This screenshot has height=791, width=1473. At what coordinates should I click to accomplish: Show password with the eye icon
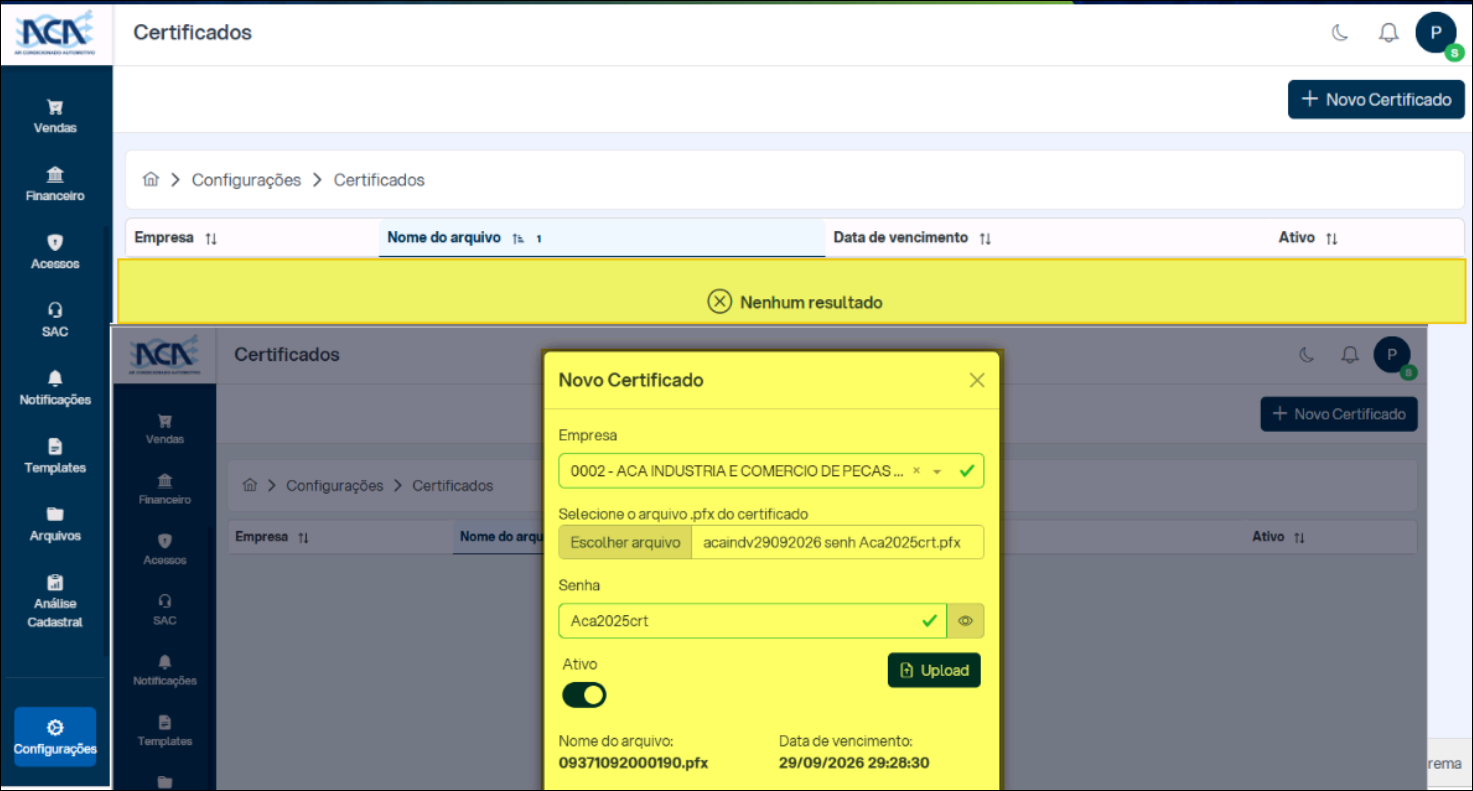[965, 621]
